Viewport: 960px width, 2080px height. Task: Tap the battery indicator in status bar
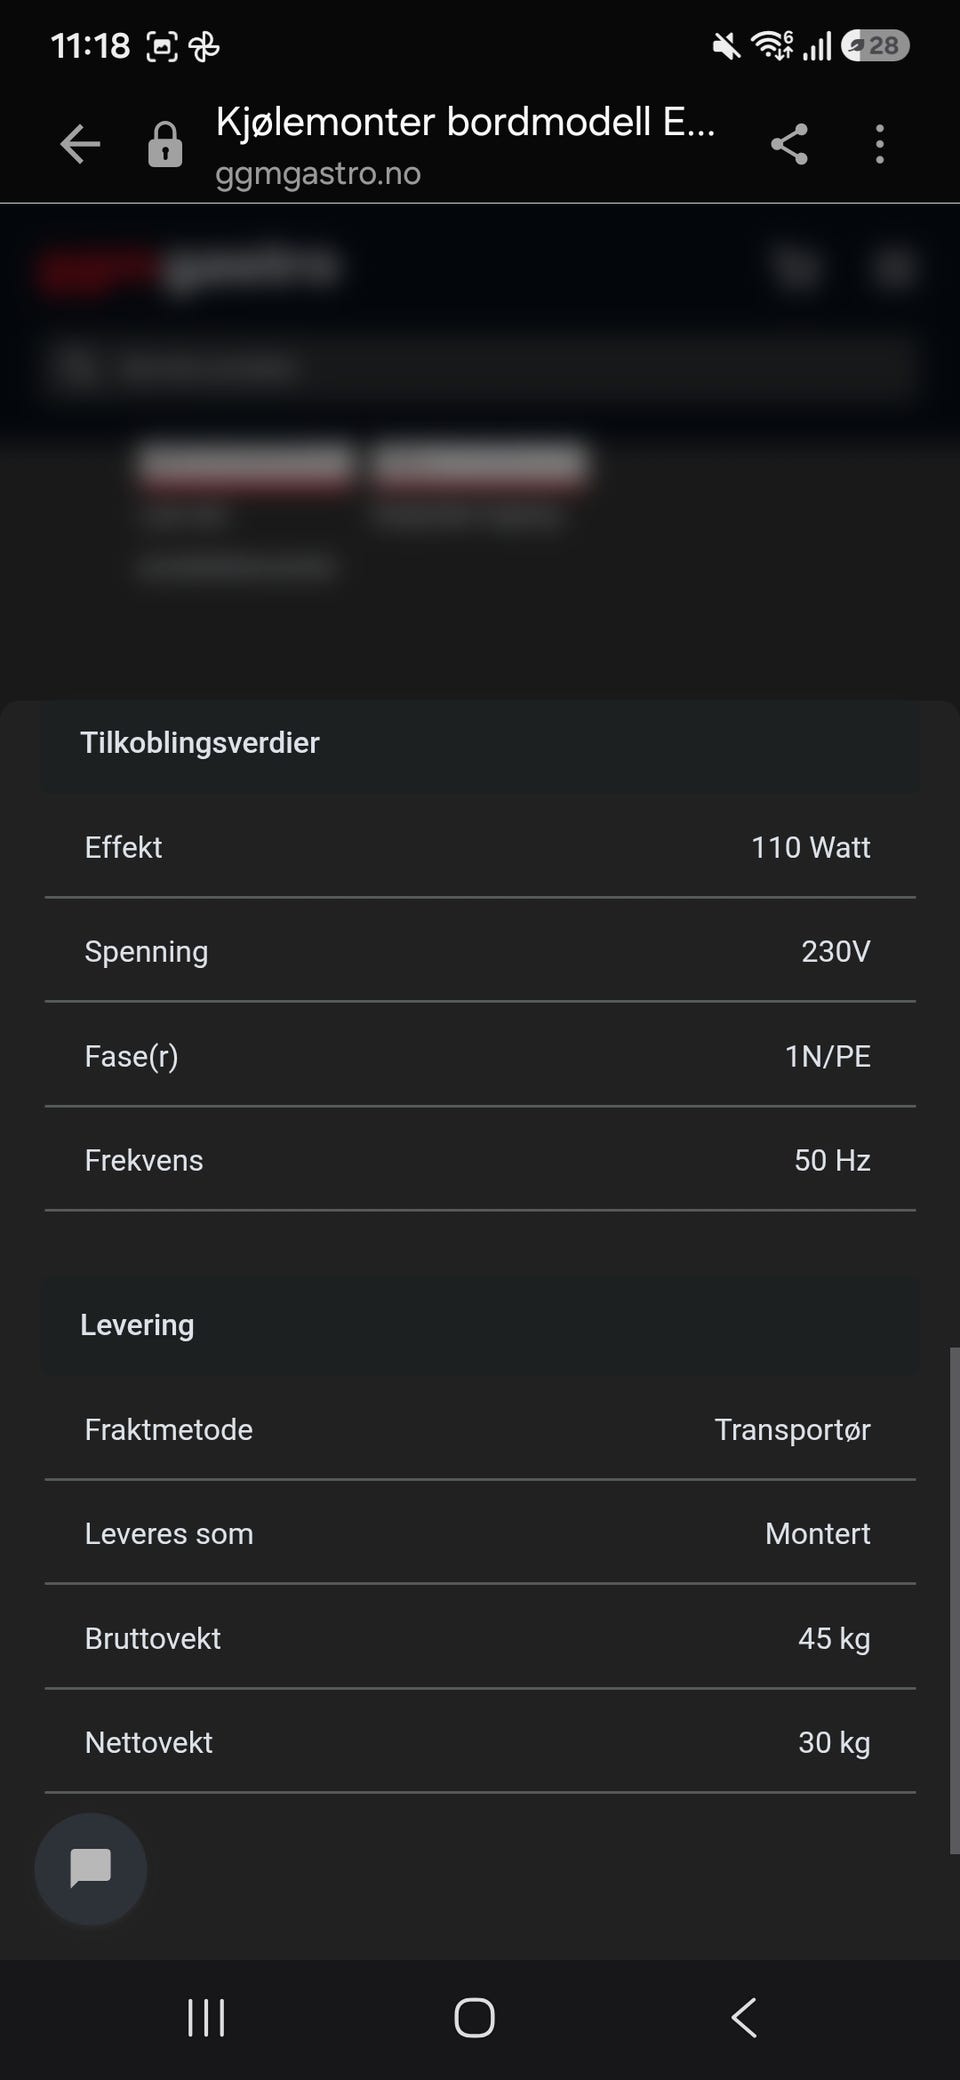(875, 46)
